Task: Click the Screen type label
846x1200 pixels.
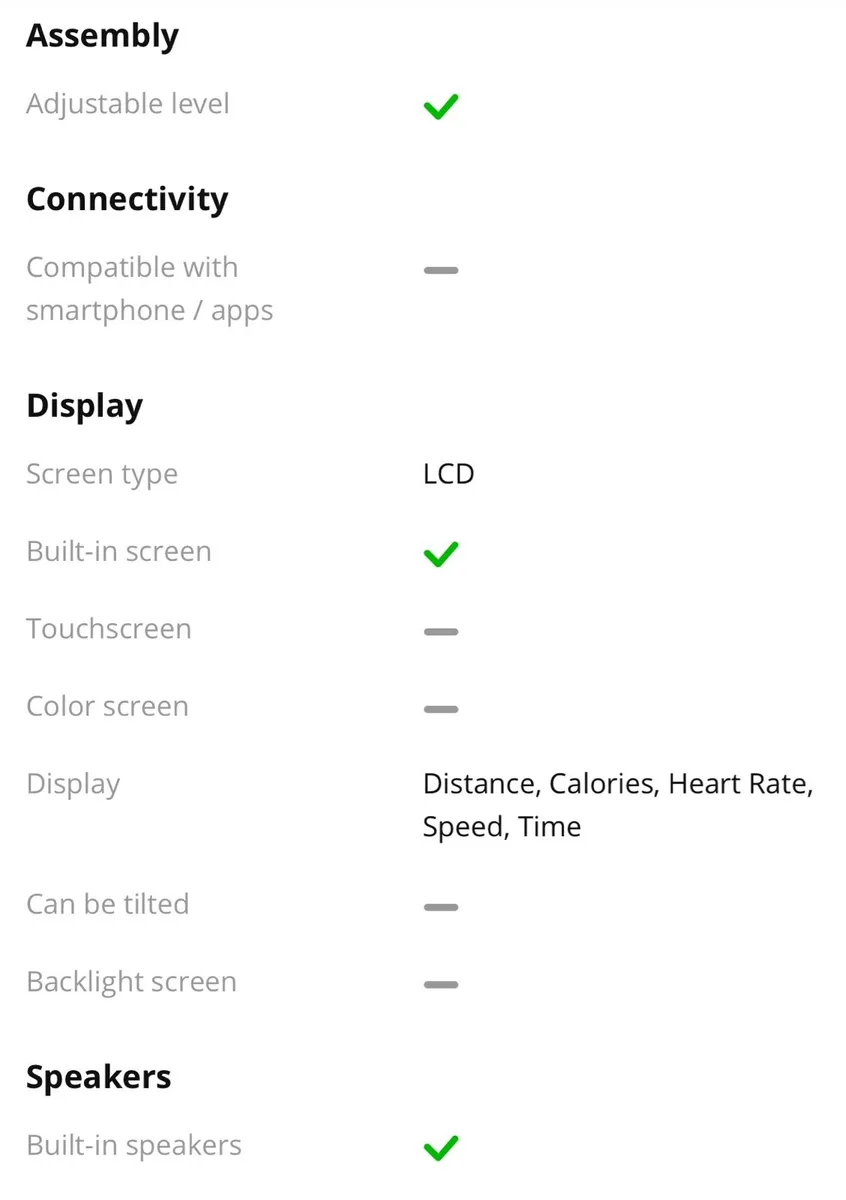Action: click(x=102, y=474)
